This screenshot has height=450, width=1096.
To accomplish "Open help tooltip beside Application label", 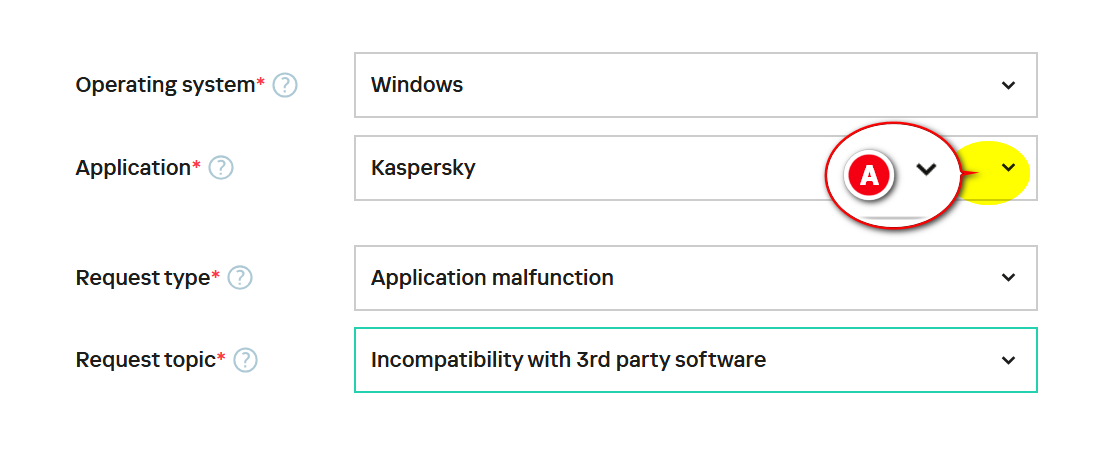I will 221,168.
